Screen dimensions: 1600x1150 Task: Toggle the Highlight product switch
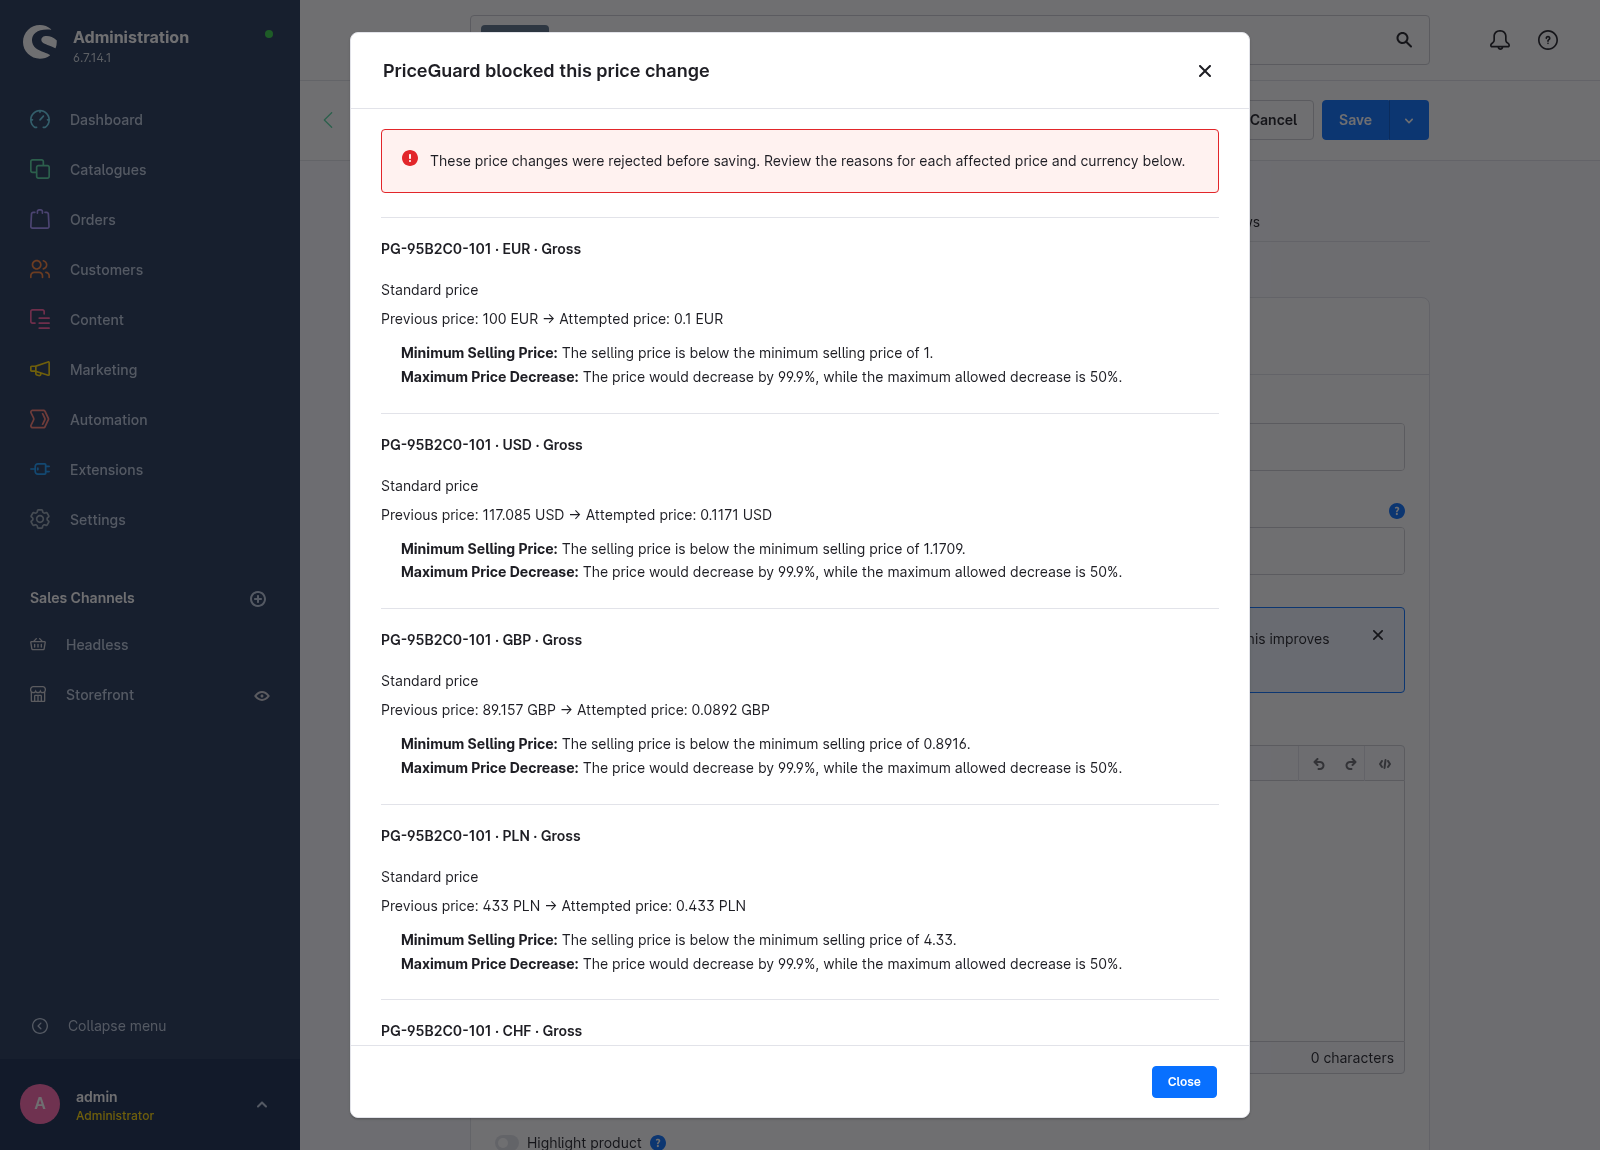tap(507, 1142)
